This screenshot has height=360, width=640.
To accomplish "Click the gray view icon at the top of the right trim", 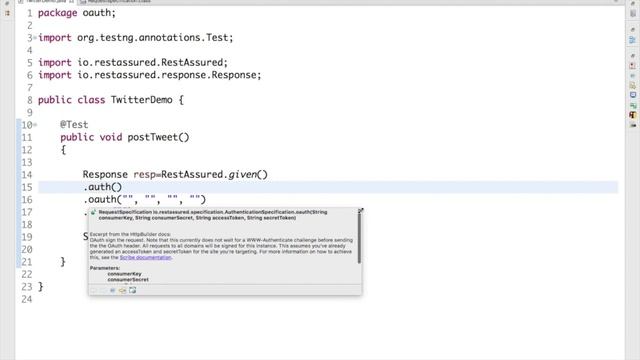I will coord(633,13).
